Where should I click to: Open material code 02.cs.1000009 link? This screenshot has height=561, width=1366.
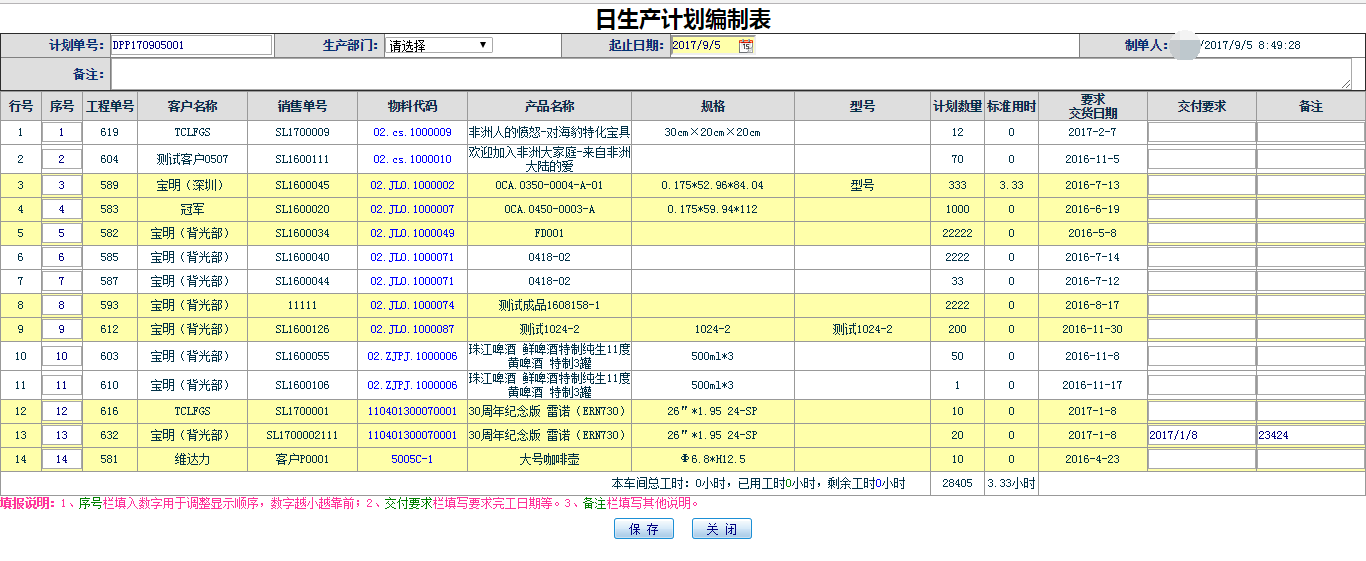click(412, 132)
